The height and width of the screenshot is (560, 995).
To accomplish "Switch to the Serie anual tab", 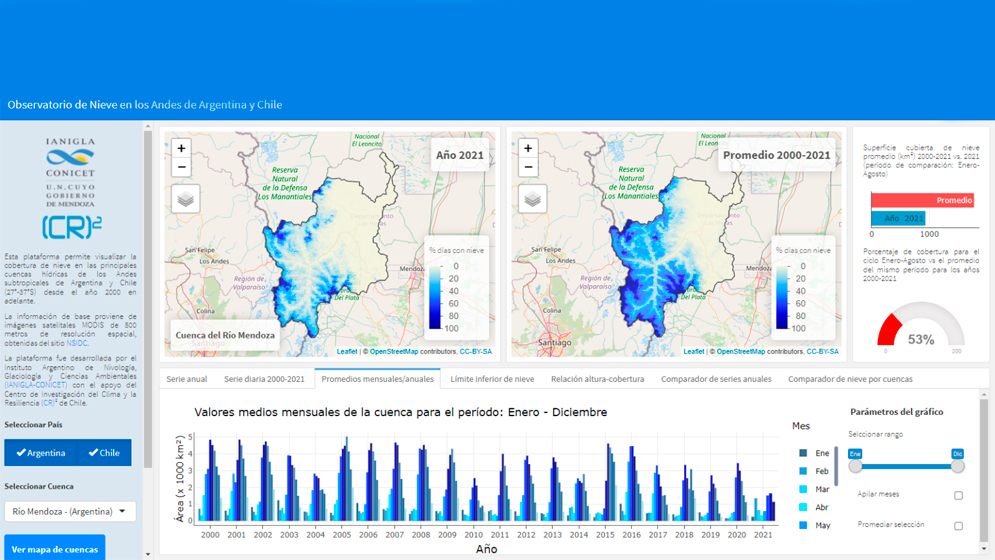I will 187,379.
